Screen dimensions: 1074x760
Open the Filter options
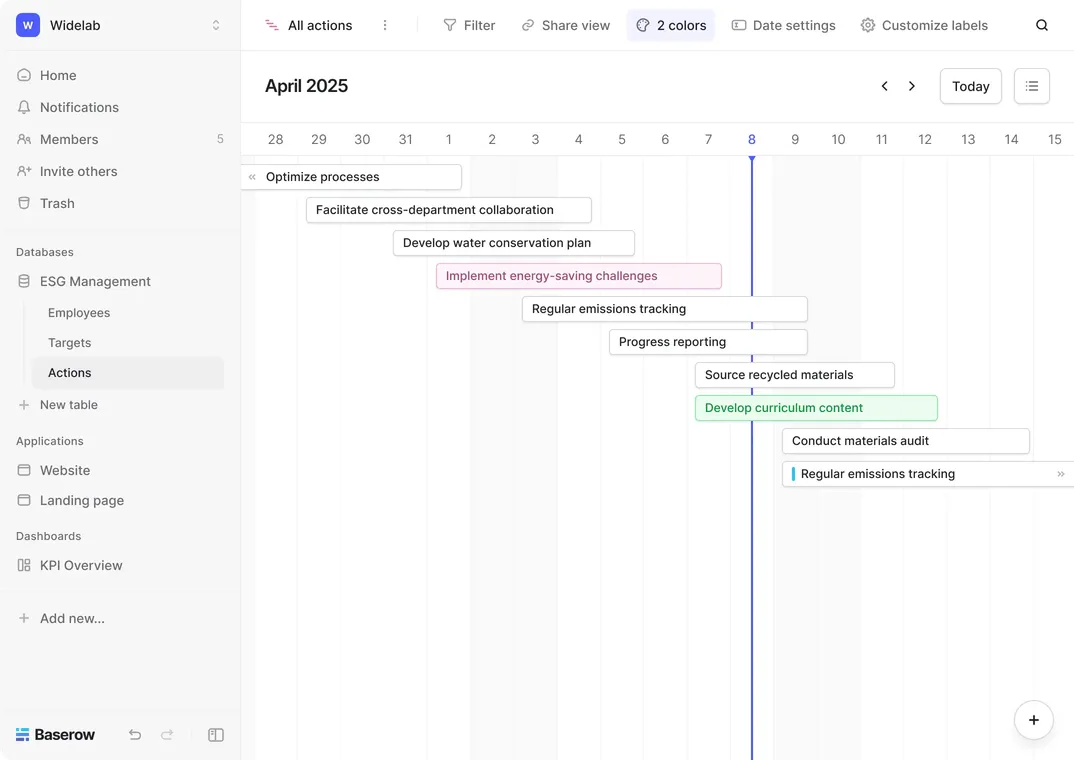(x=469, y=25)
